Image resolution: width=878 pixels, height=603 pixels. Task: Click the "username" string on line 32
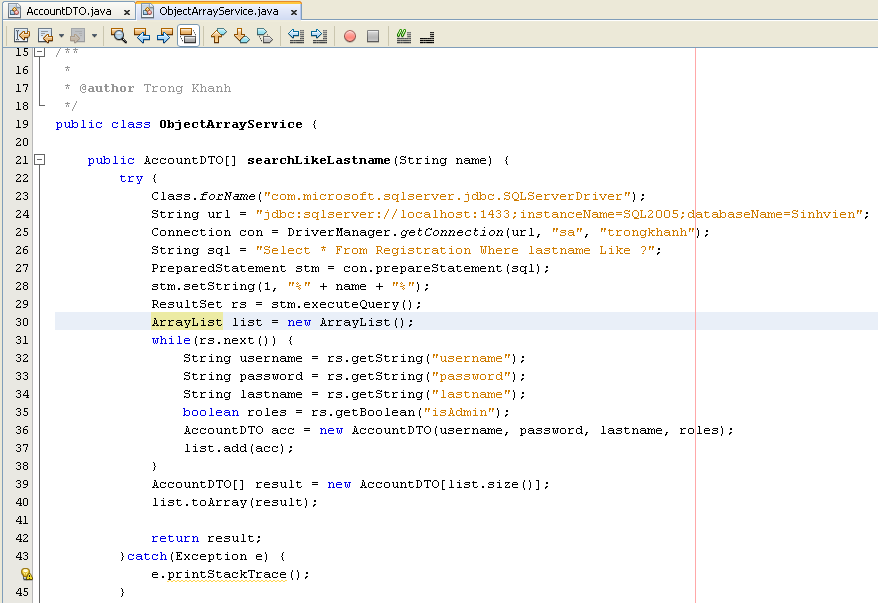tap(471, 358)
